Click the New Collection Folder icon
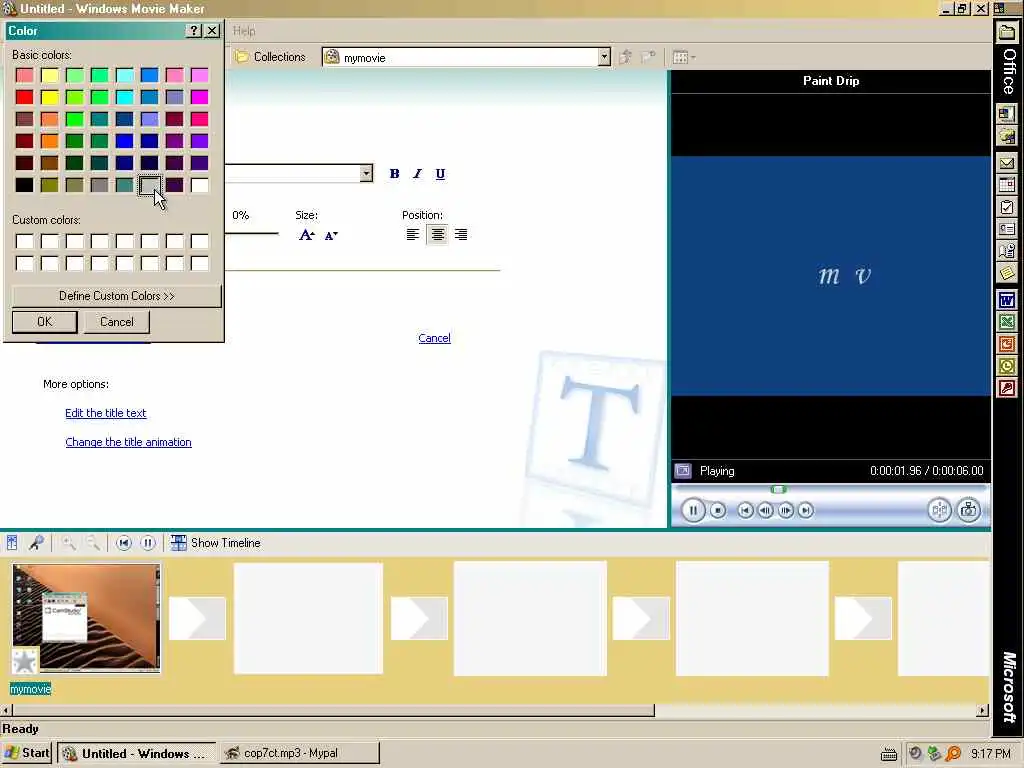This screenshot has width=1024, height=768. pyautogui.click(x=648, y=57)
